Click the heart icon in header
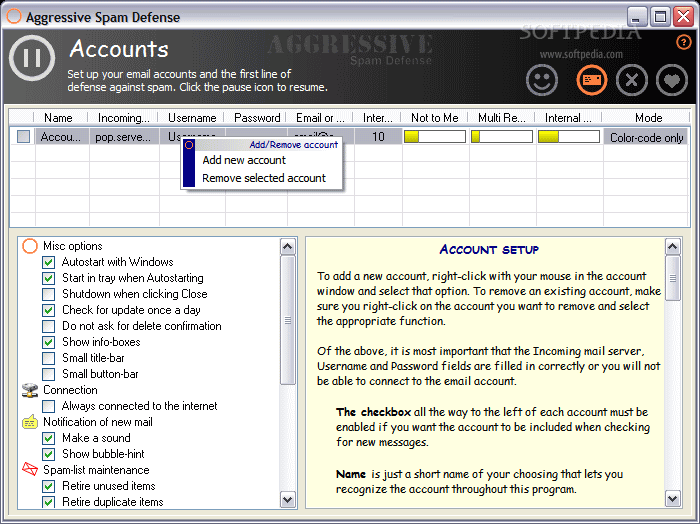 (x=672, y=80)
